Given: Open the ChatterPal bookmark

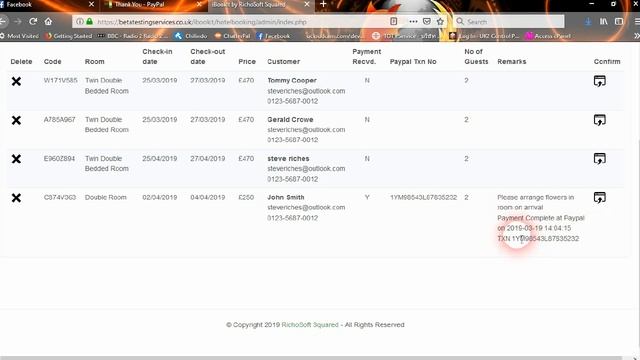Looking at the screenshot, I should pos(232,36).
